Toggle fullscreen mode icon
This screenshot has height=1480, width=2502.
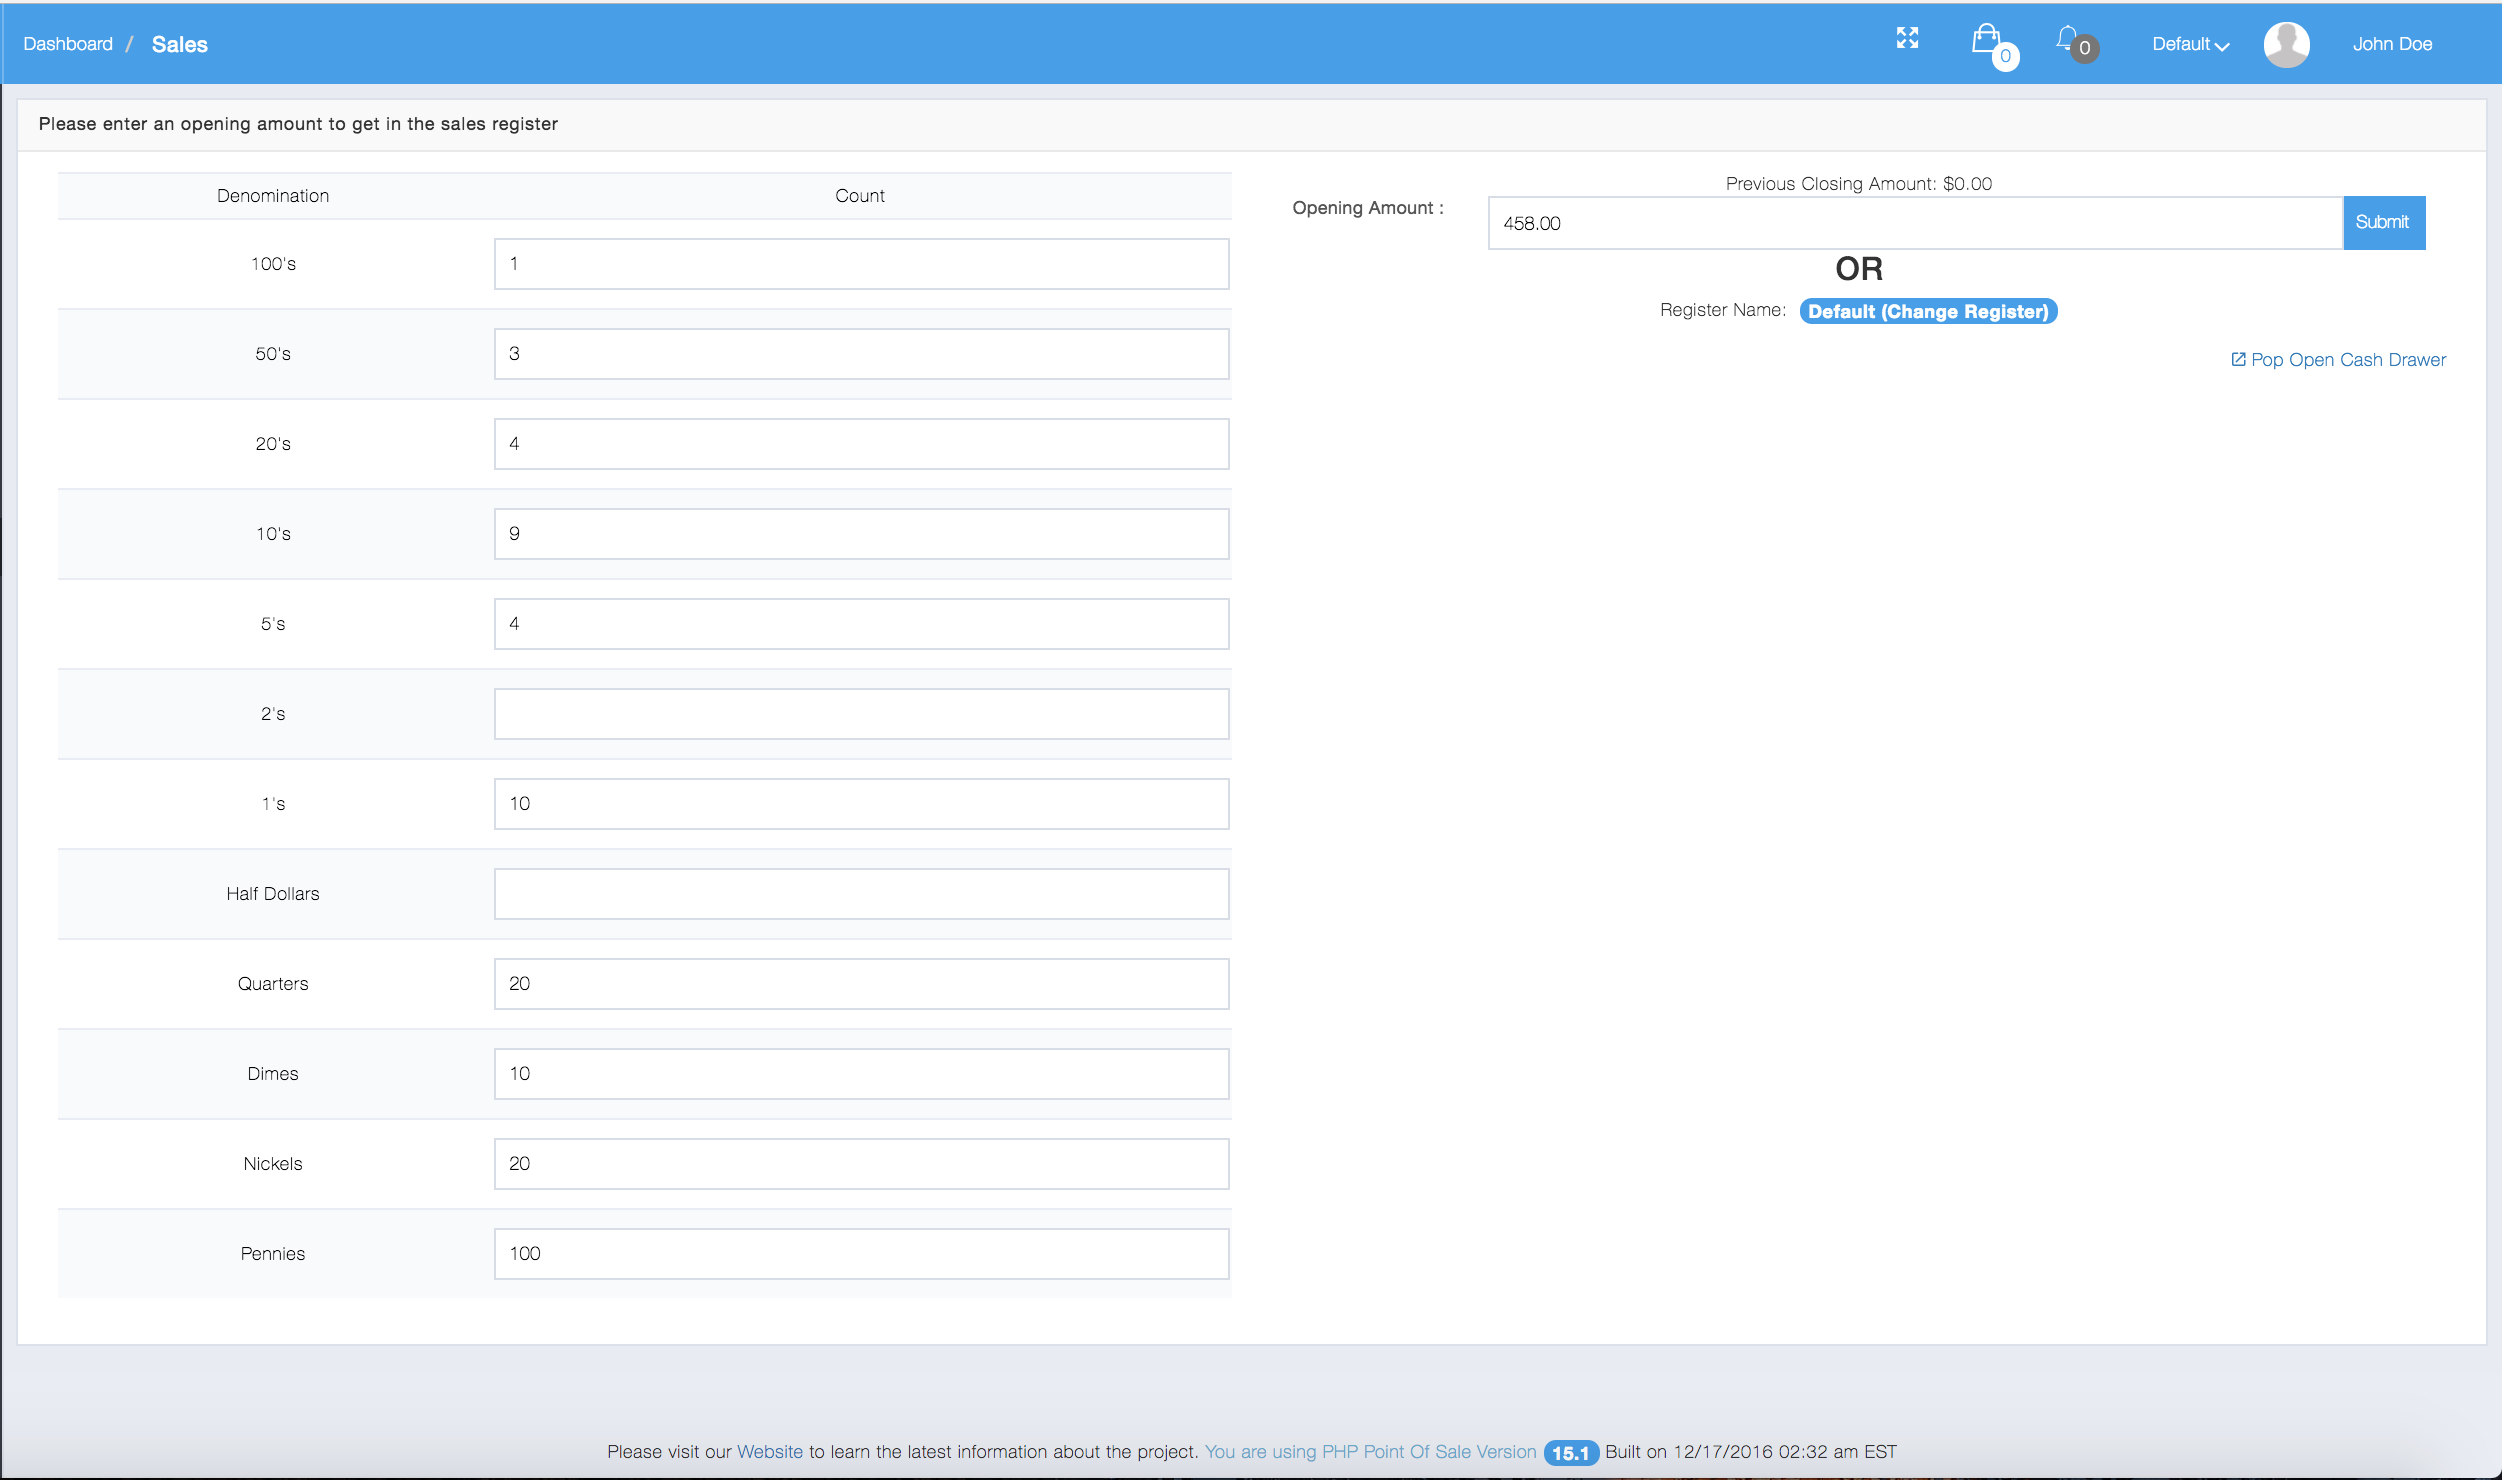(x=1907, y=38)
